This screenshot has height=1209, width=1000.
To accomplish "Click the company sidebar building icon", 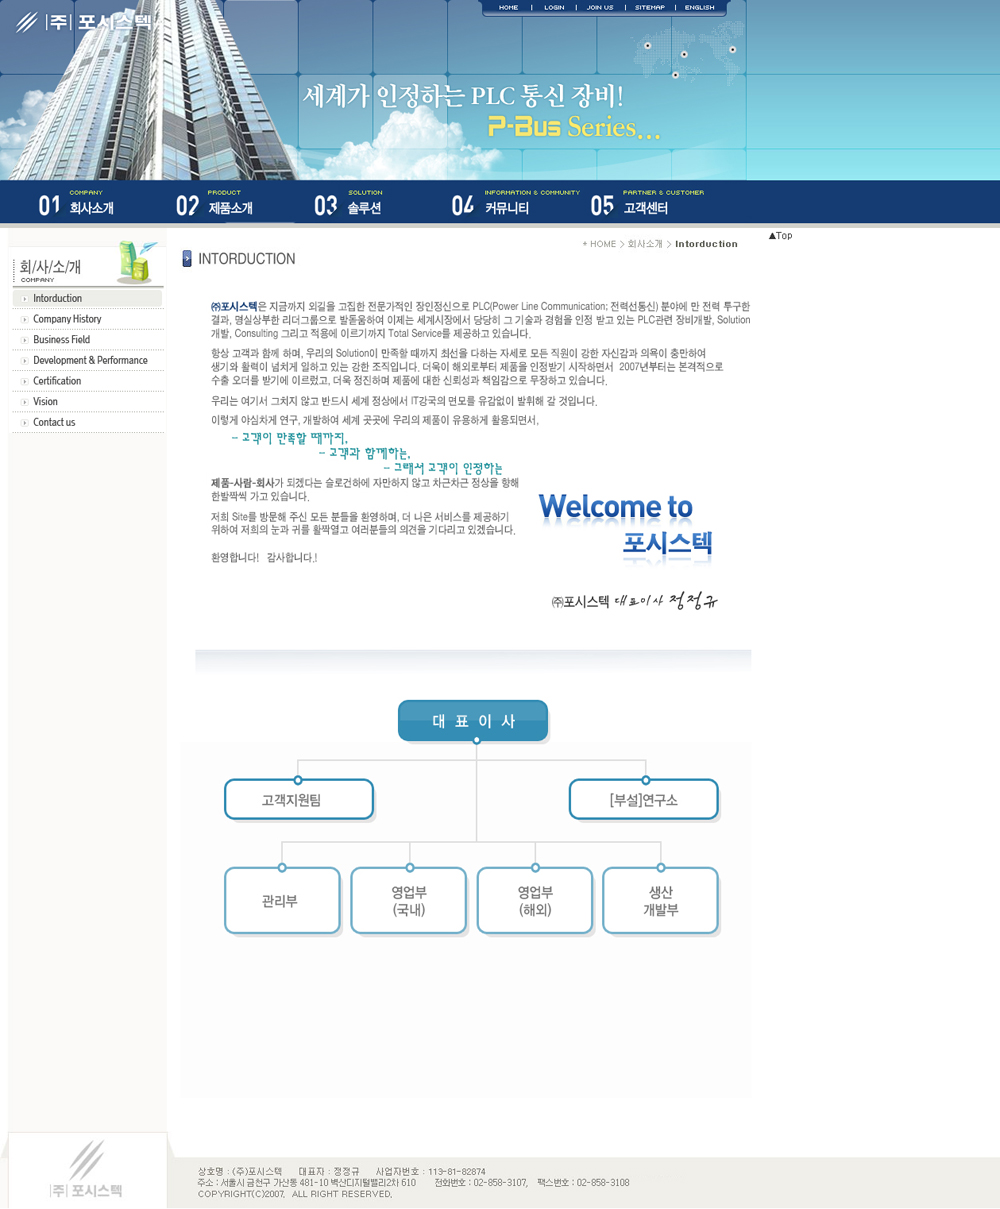I will click(x=136, y=262).
